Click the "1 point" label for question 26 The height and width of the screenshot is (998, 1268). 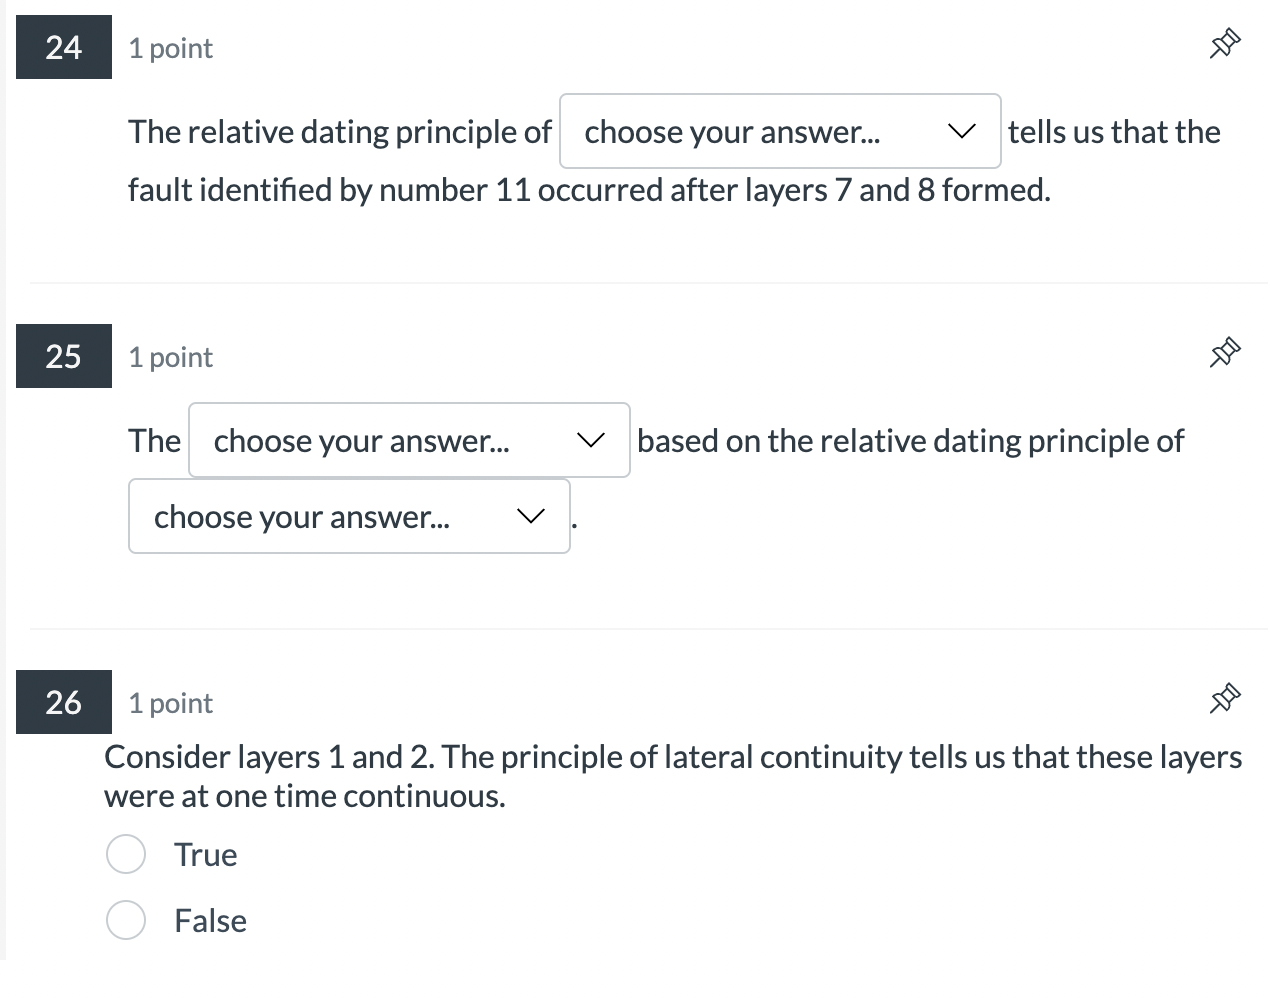click(x=171, y=703)
